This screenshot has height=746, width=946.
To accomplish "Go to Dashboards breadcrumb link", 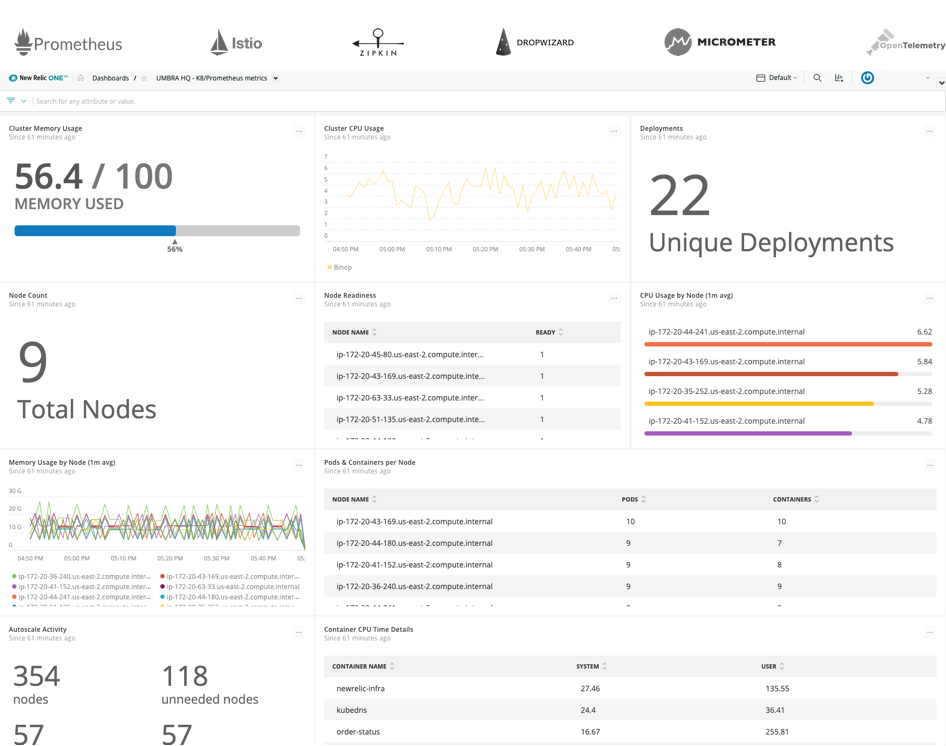I will (x=110, y=78).
